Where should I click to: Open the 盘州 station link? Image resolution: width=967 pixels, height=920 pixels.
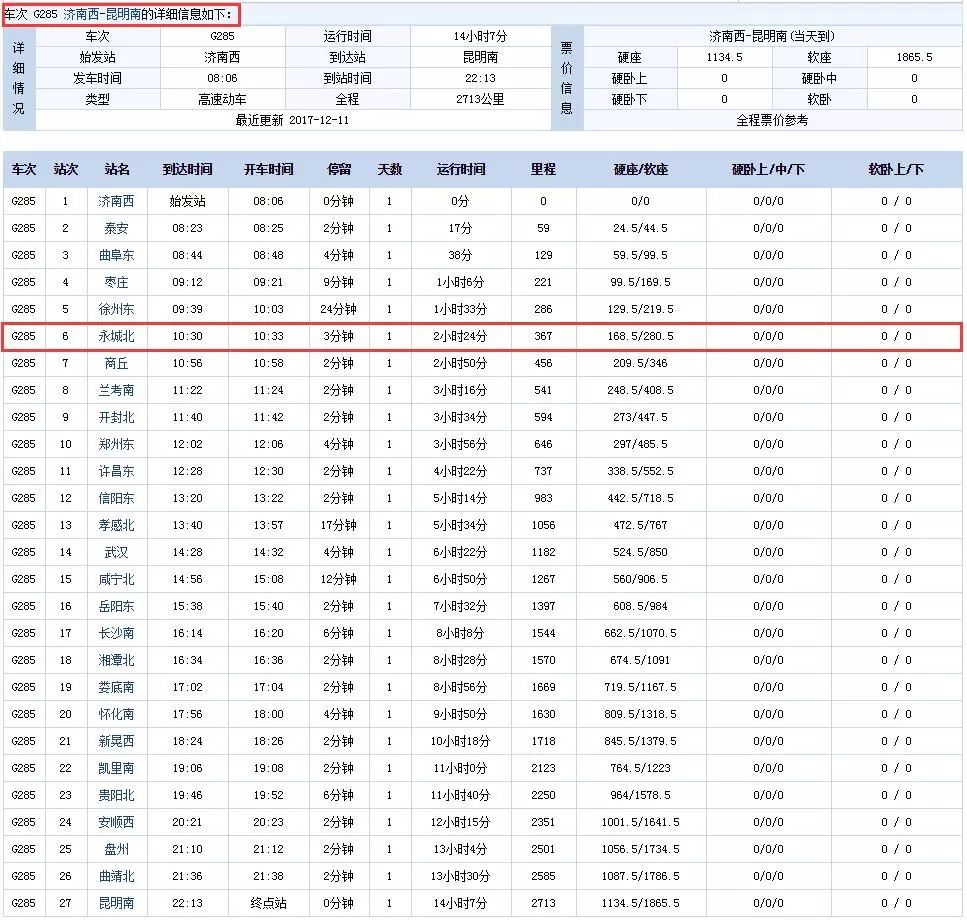click(117, 849)
